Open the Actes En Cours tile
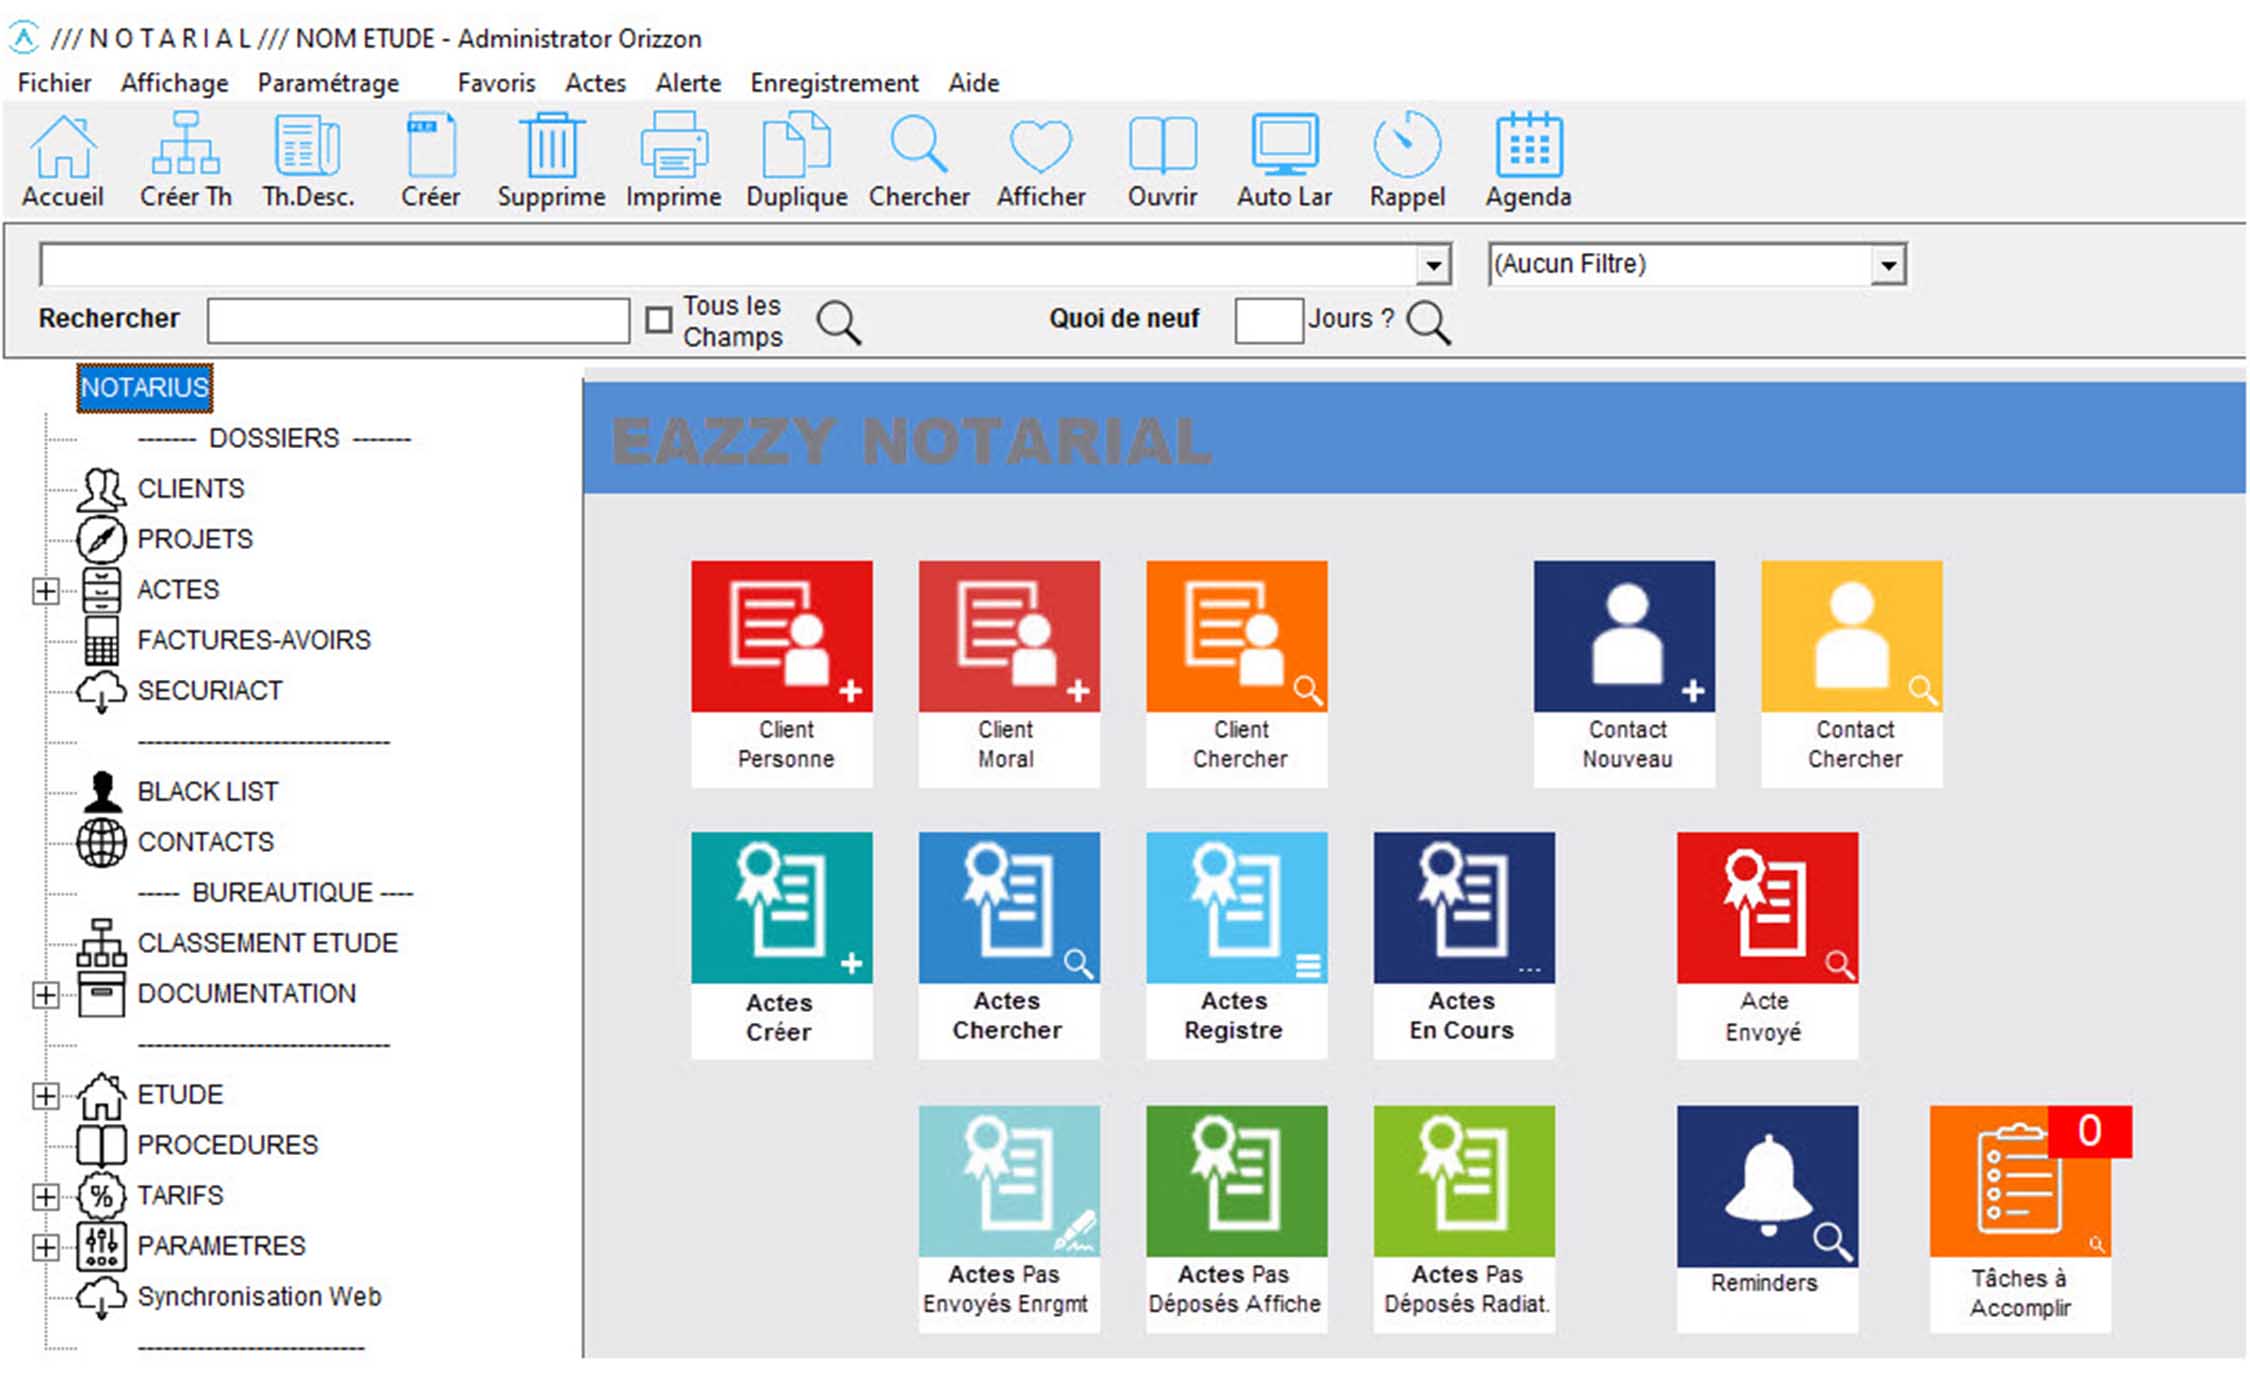The image size is (2250, 1373). click(x=1464, y=945)
